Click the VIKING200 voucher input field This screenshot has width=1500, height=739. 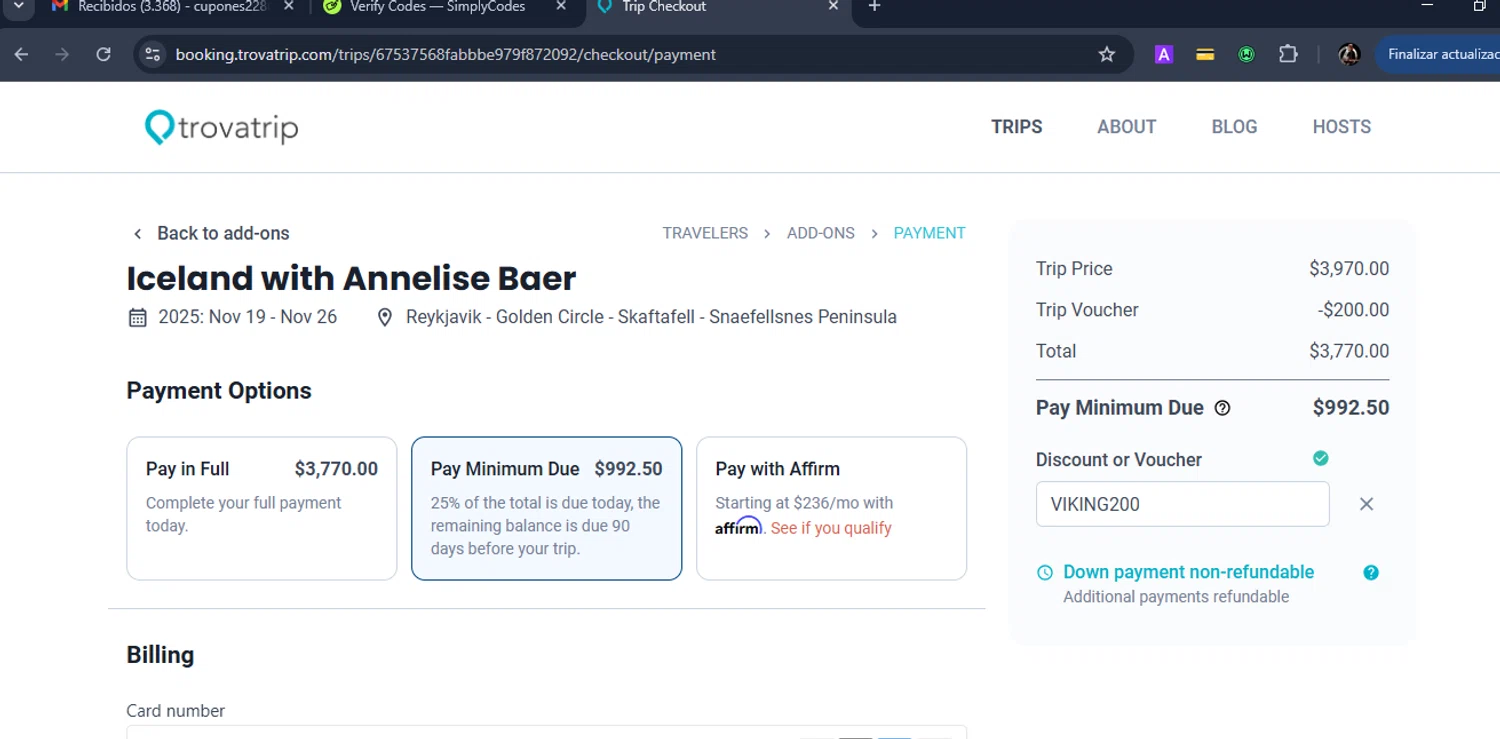[x=1183, y=504]
